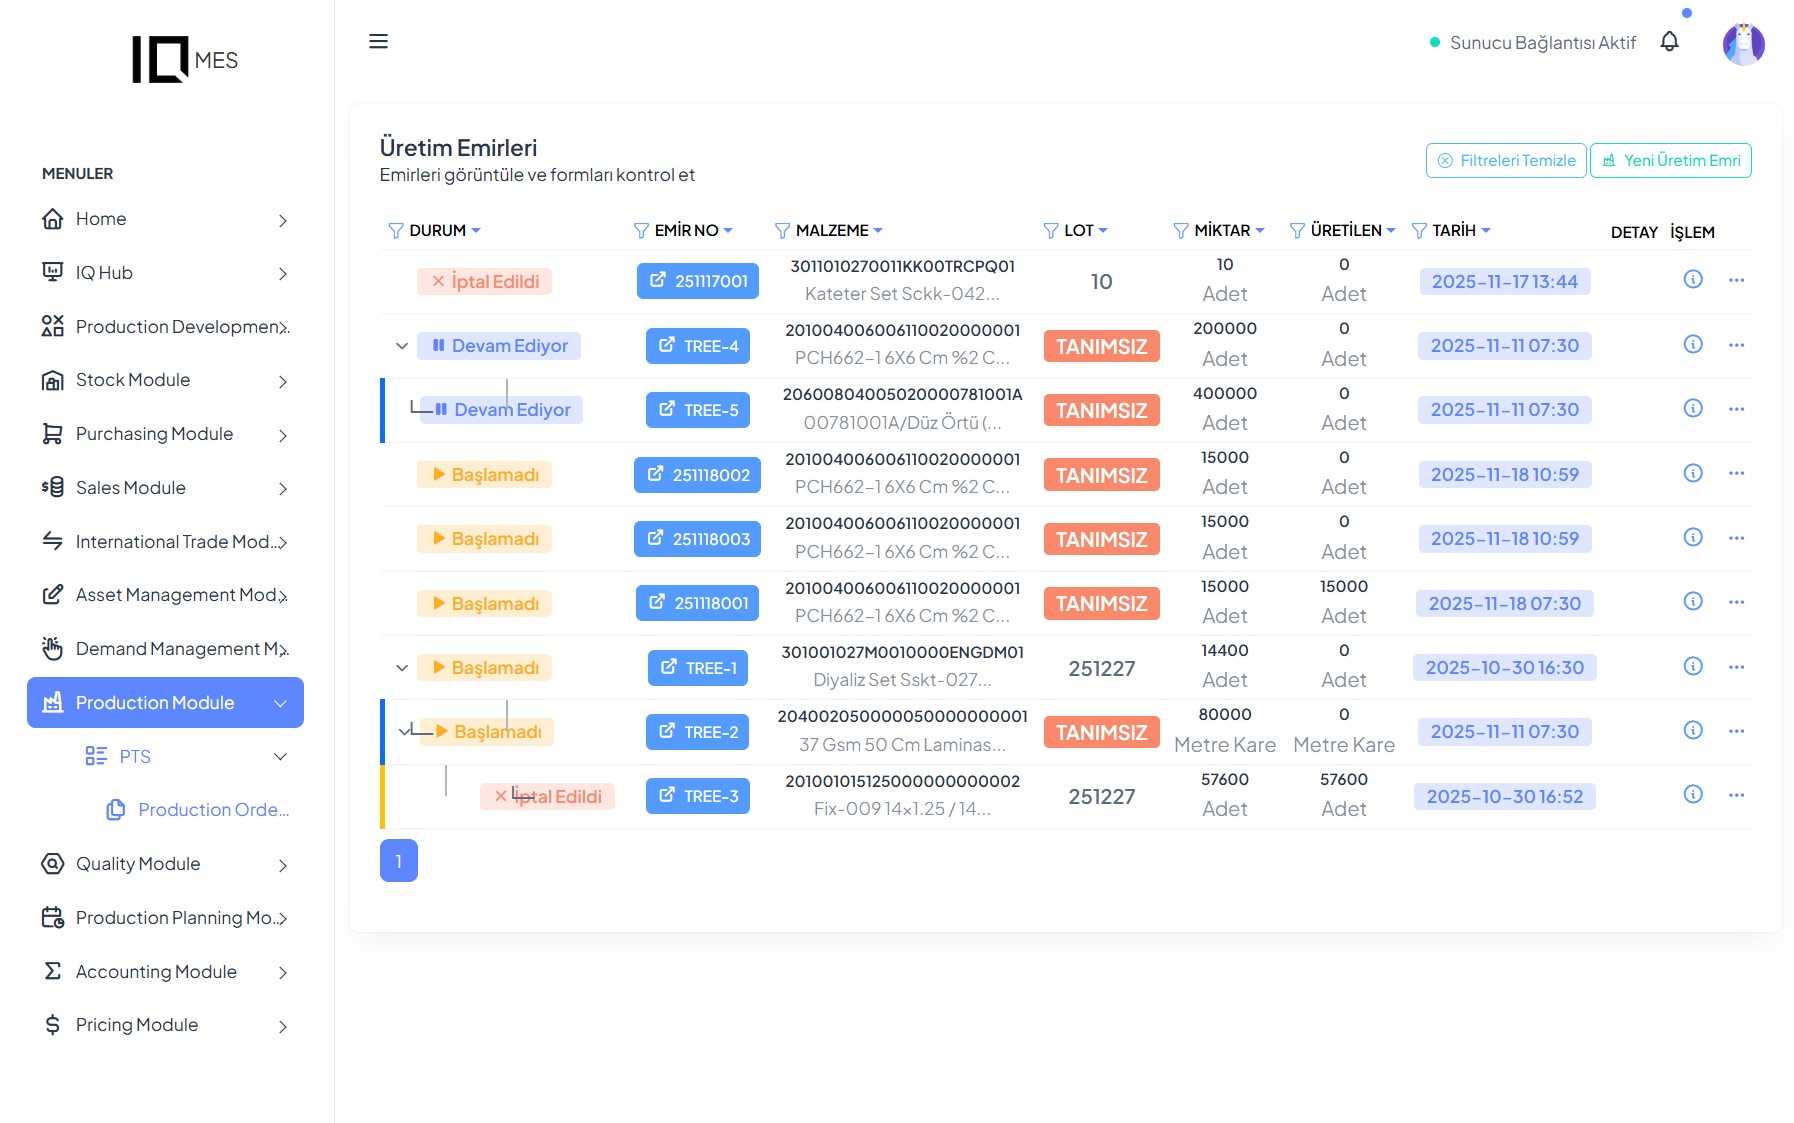Open three-dot menu for order 251118001
Screen dimensions: 1794x1123
coord(1736,602)
